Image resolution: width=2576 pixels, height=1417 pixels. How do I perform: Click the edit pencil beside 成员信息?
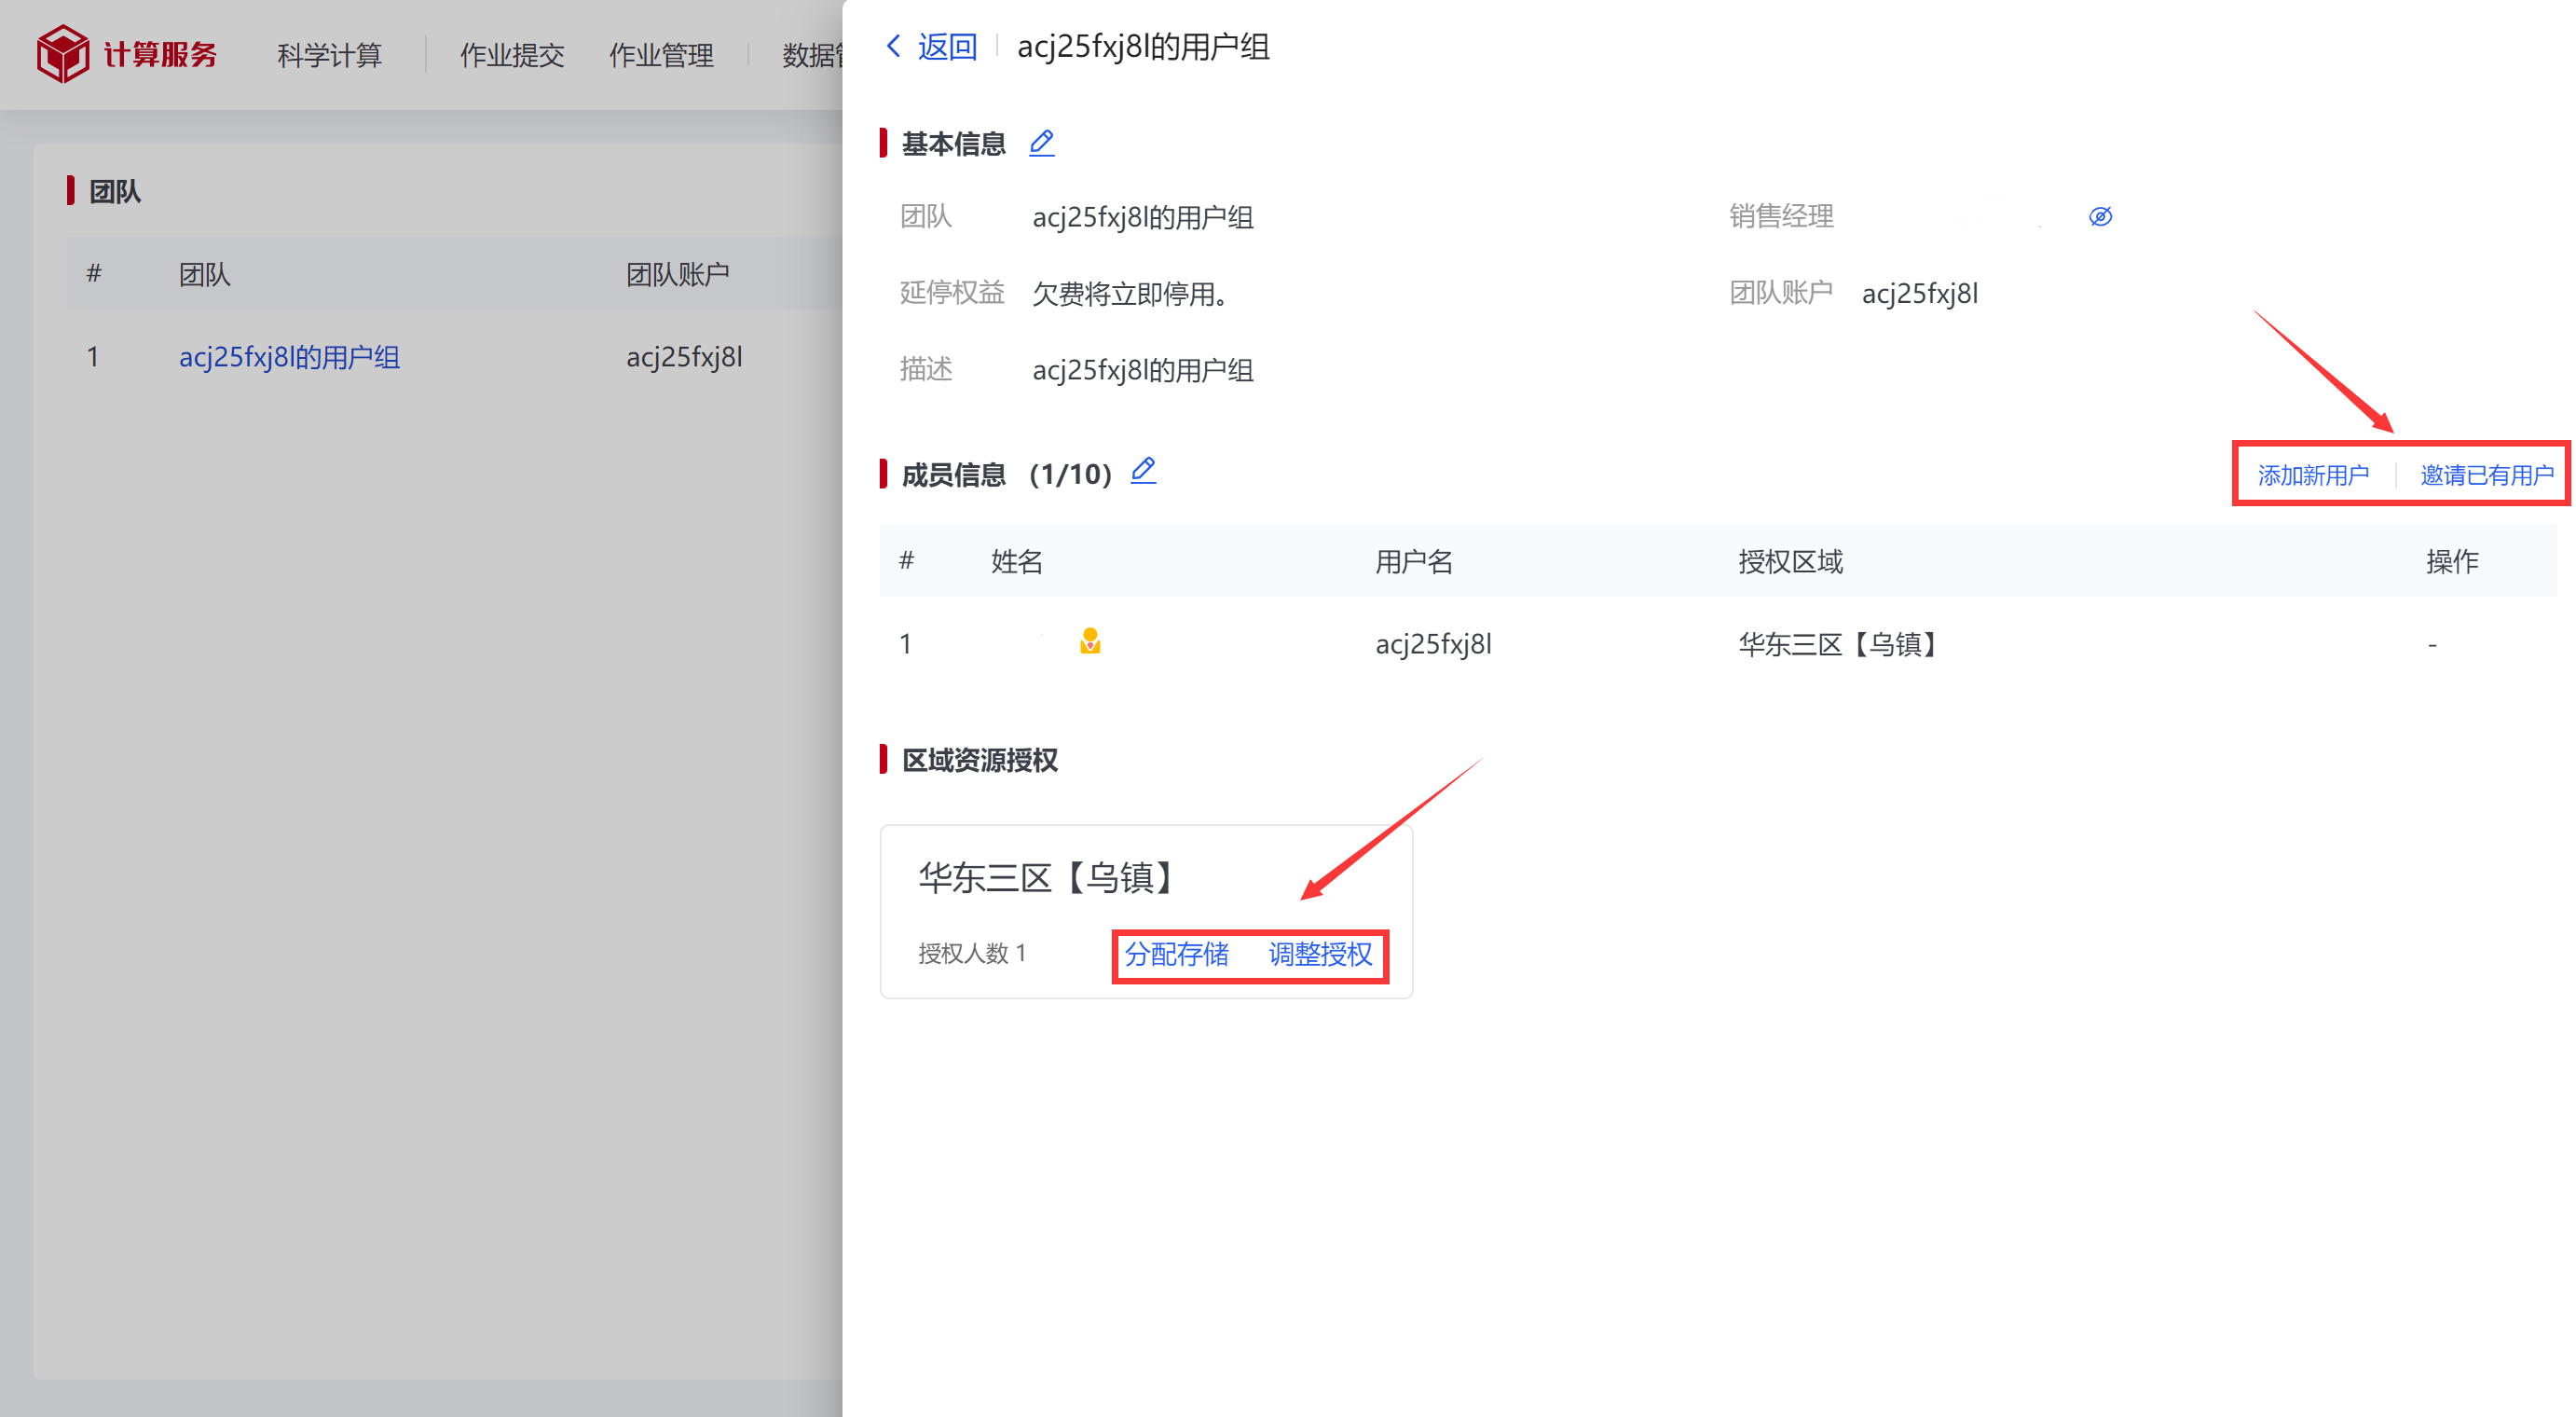coord(1143,471)
